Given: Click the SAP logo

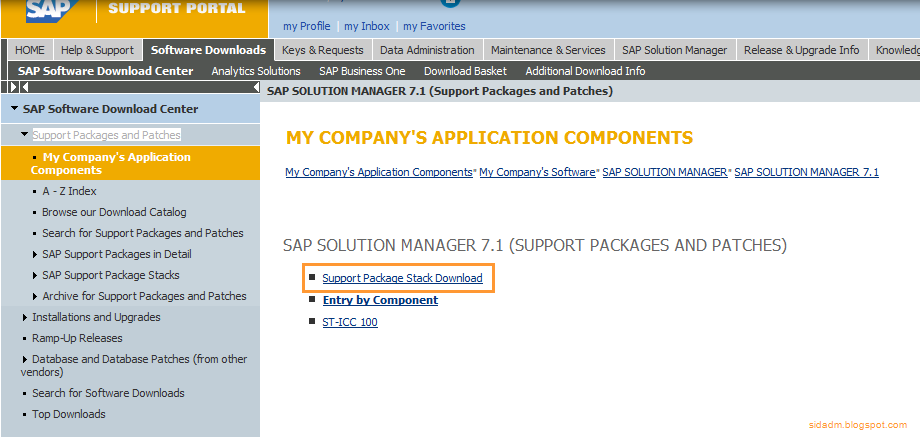Looking at the screenshot, I should coord(47,10).
